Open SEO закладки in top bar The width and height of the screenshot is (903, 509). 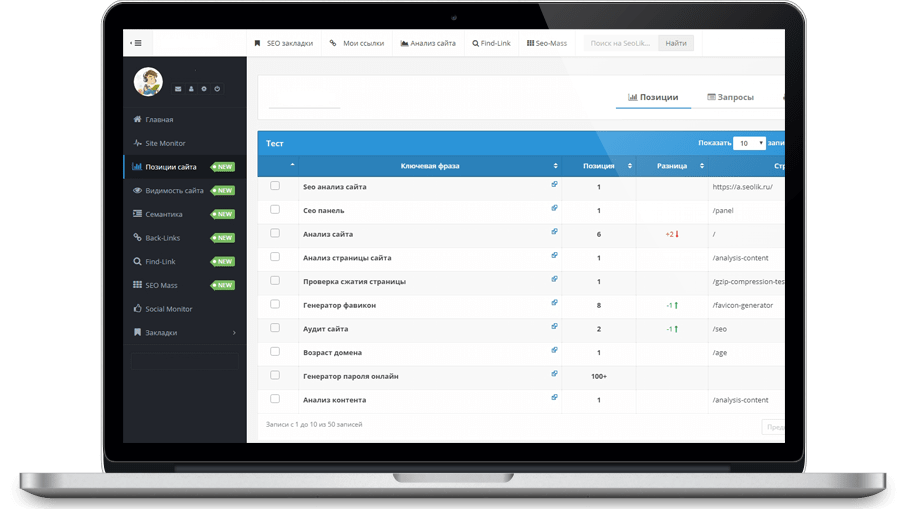(x=284, y=43)
